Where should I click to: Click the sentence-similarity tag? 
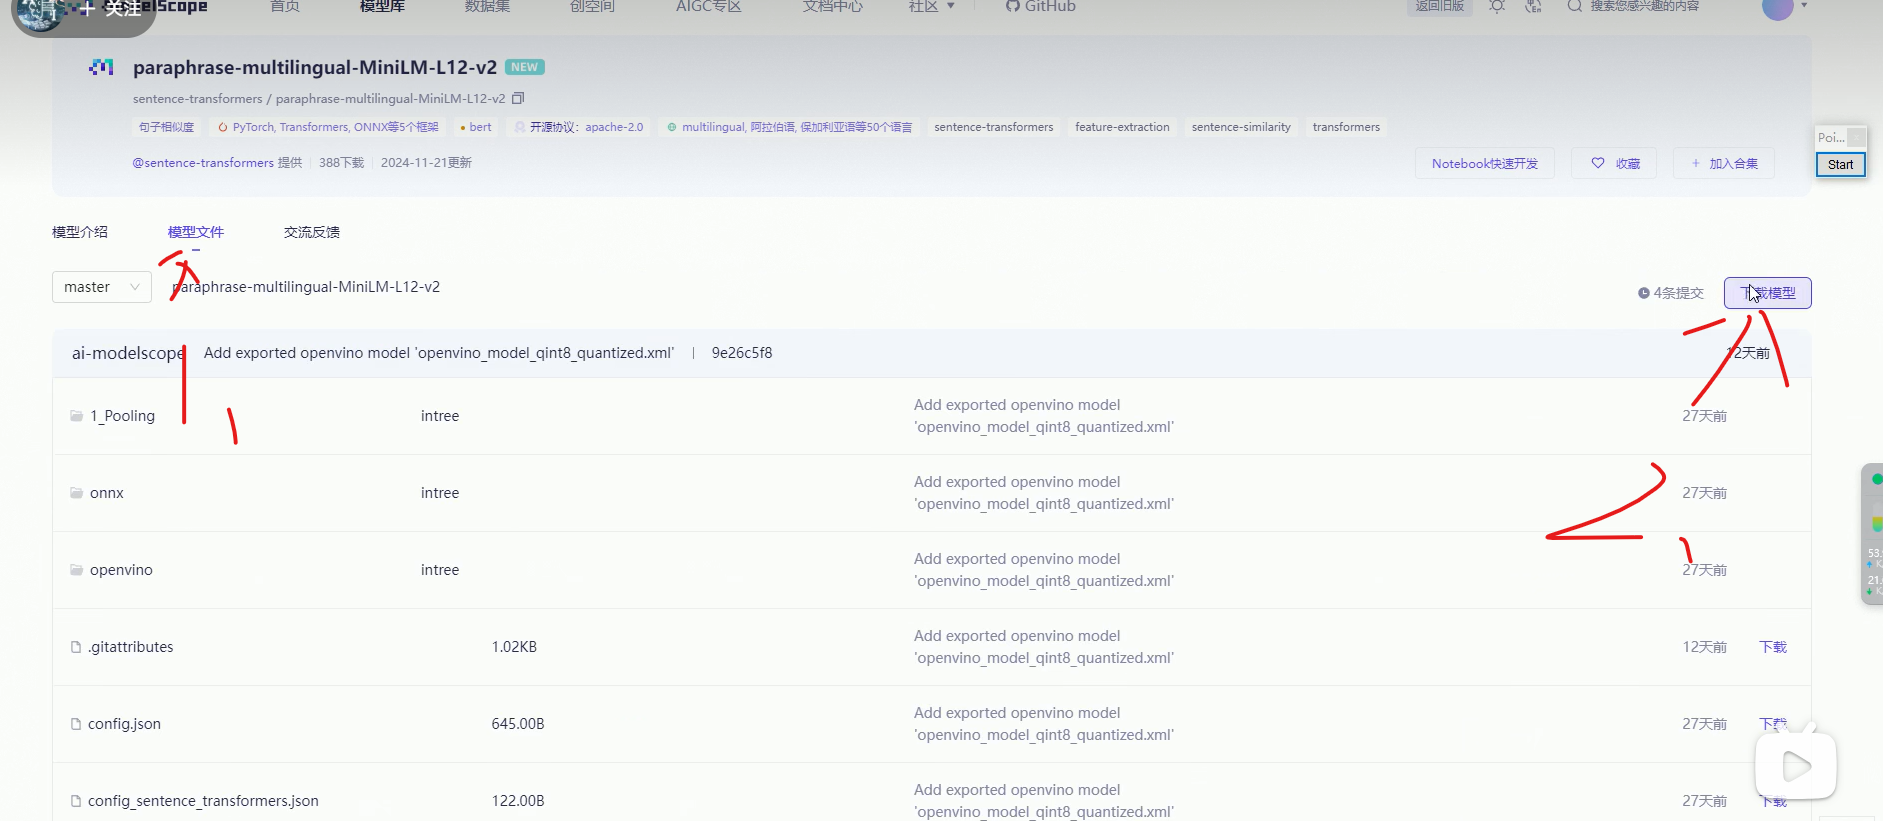[x=1241, y=127]
